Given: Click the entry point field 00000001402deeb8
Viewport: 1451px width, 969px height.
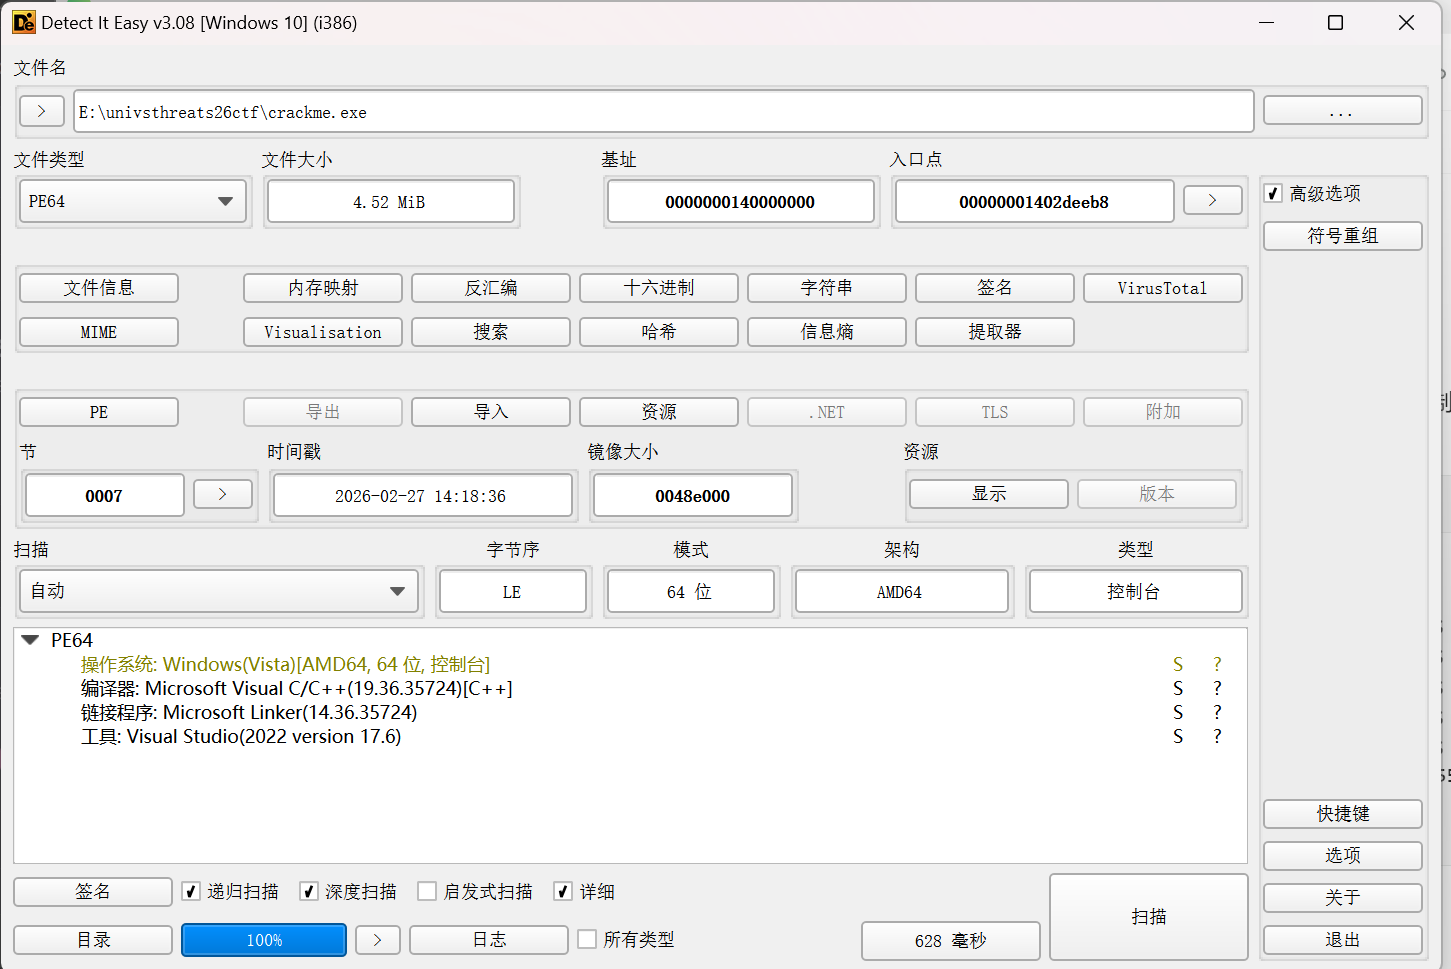Looking at the screenshot, I should 1034,201.
